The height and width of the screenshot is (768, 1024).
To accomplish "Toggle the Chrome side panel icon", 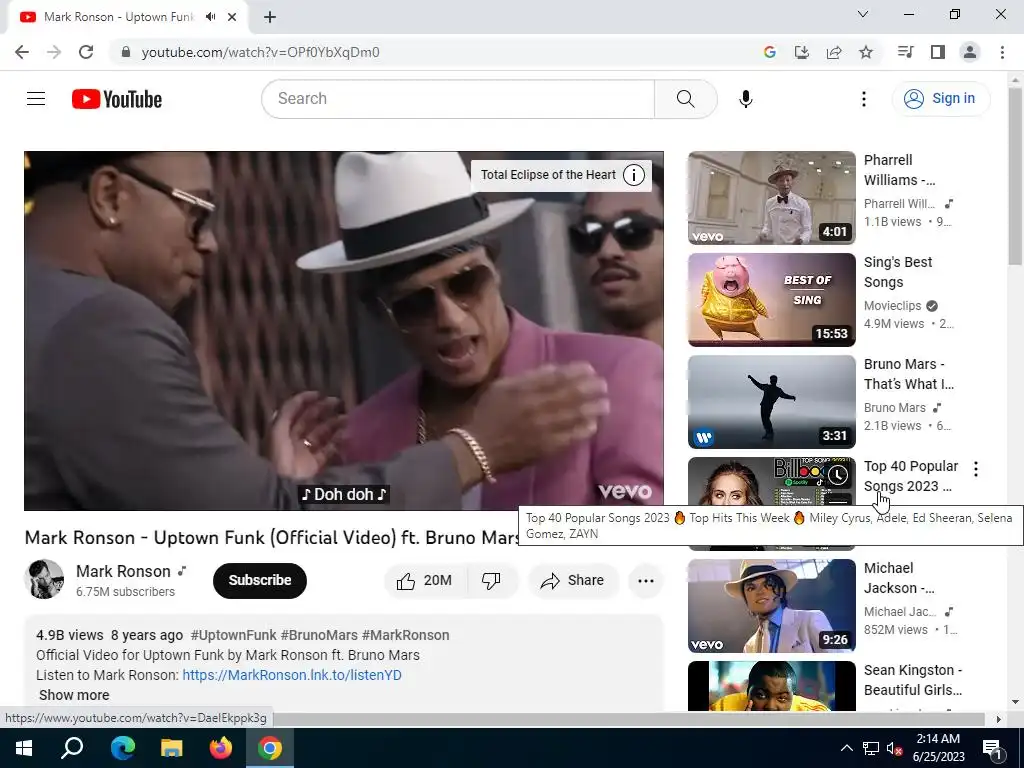I will tap(938, 52).
